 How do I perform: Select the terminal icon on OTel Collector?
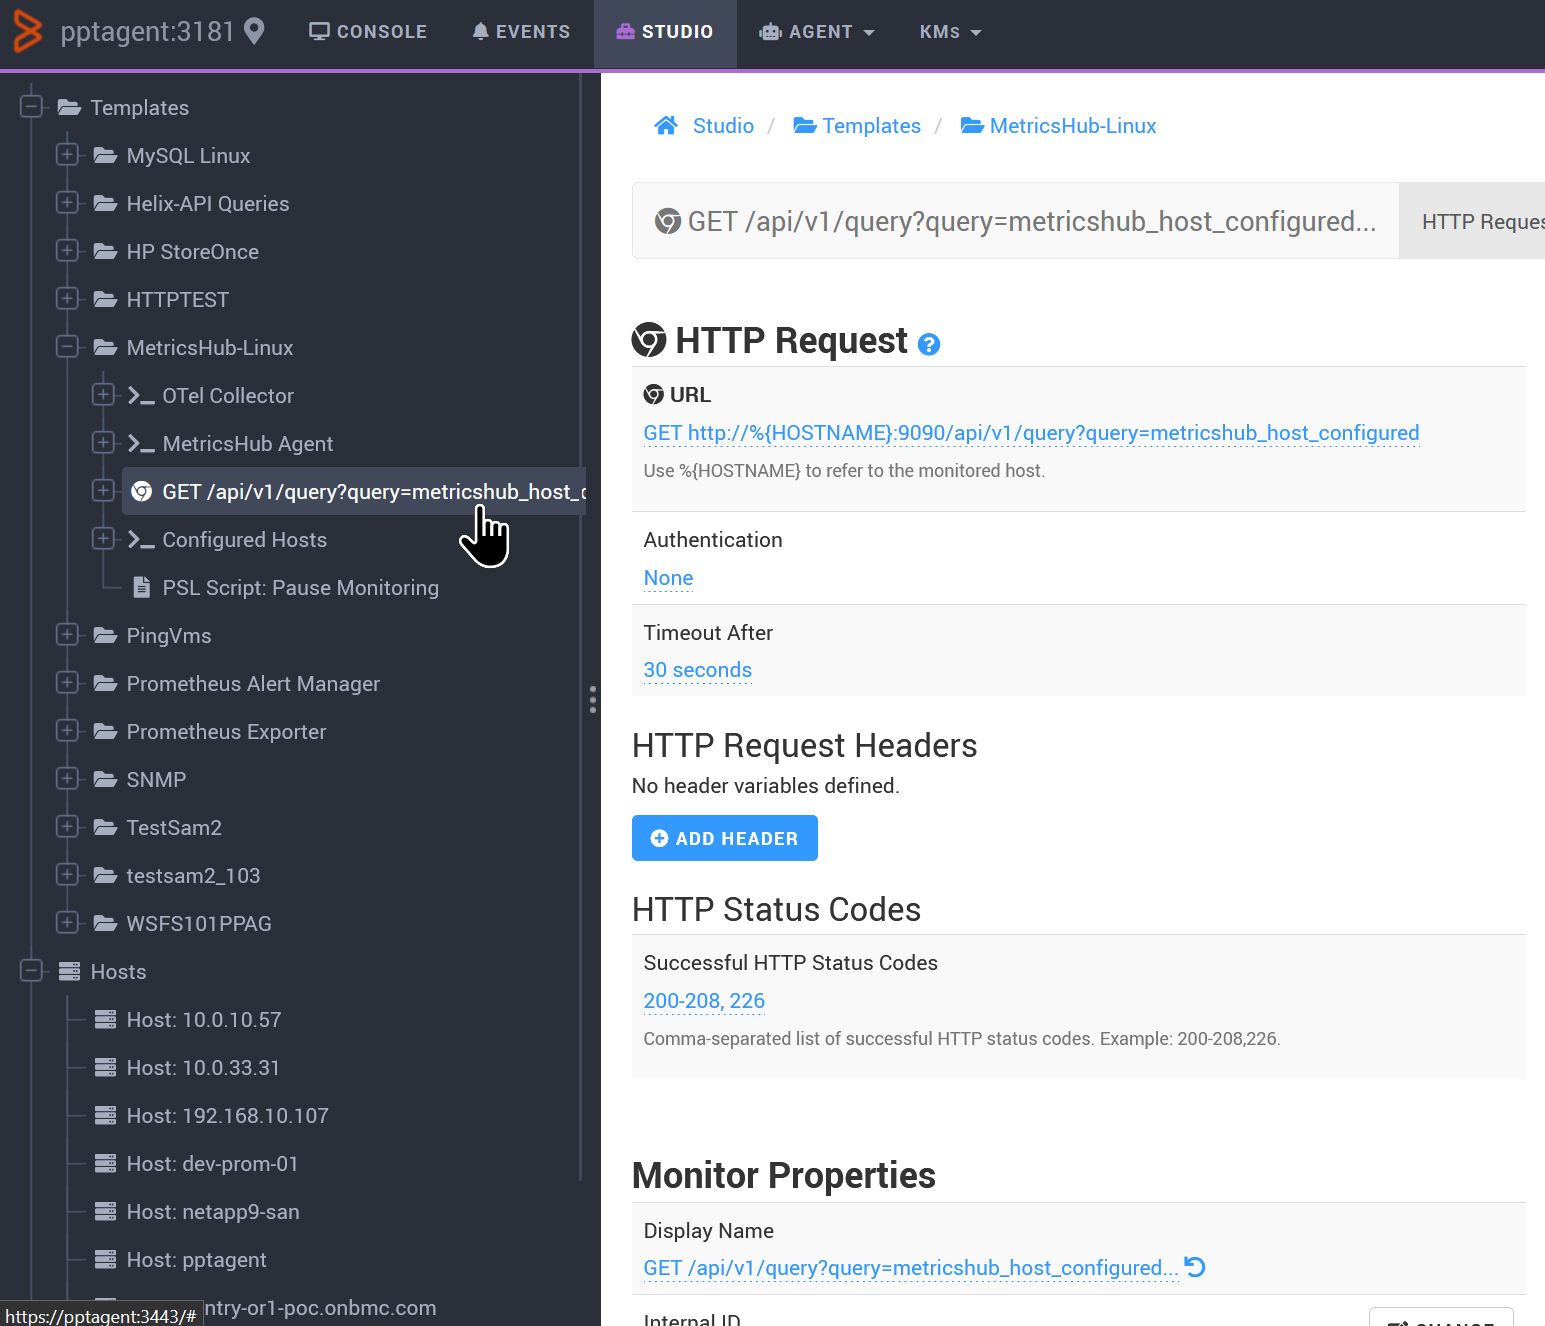tap(139, 395)
